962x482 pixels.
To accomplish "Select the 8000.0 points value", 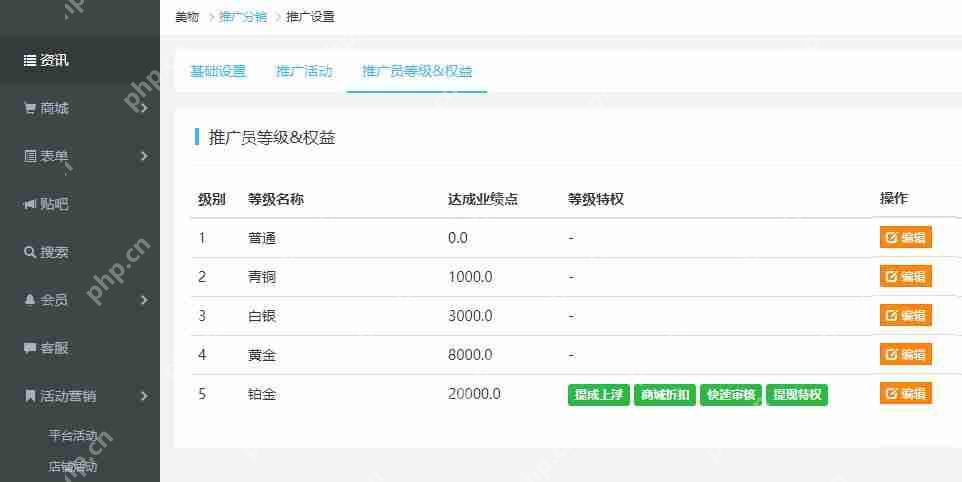I will (x=470, y=354).
